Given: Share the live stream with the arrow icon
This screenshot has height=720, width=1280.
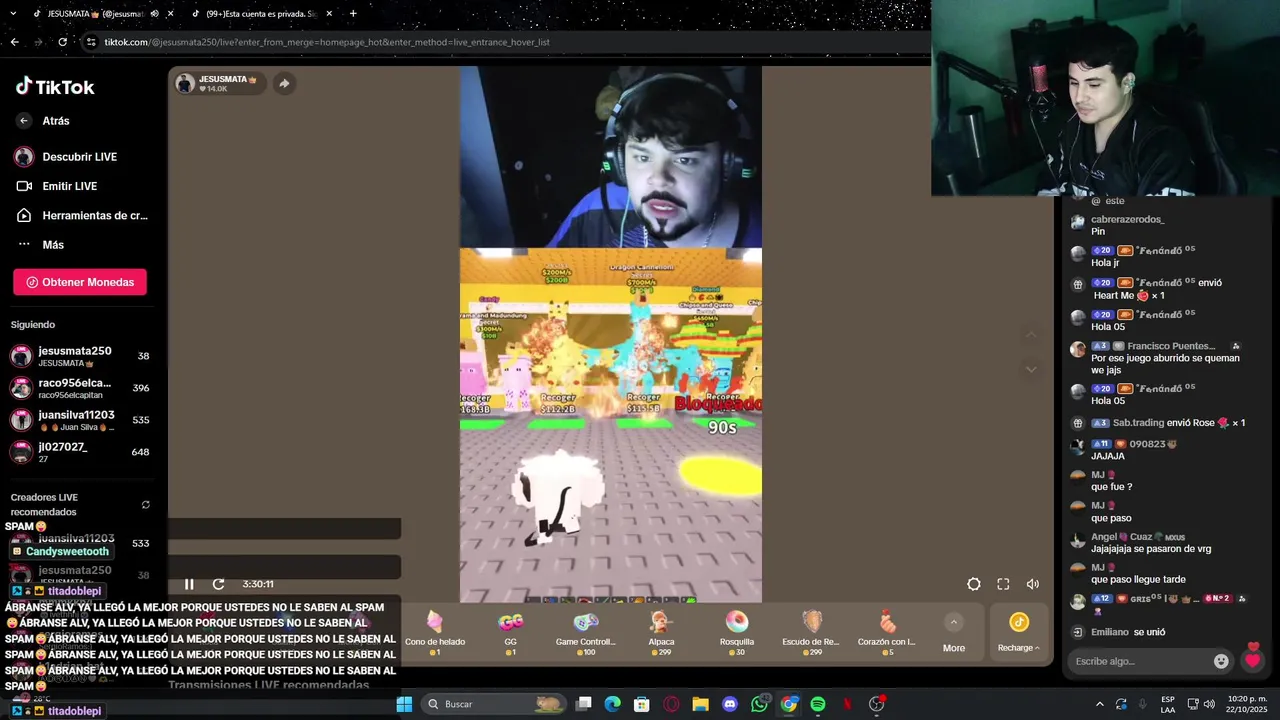Looking at the screenshot, I should tap(284, 83).
